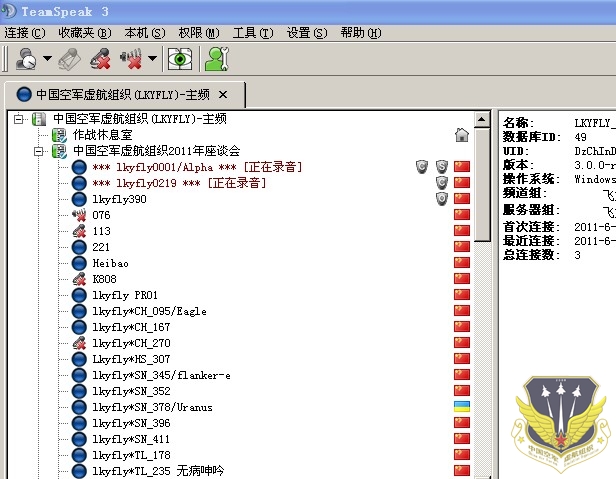This screenshot has height=479, width=616.
Task: Click the 作战休息室 channel icon
Action: point(59,135)
